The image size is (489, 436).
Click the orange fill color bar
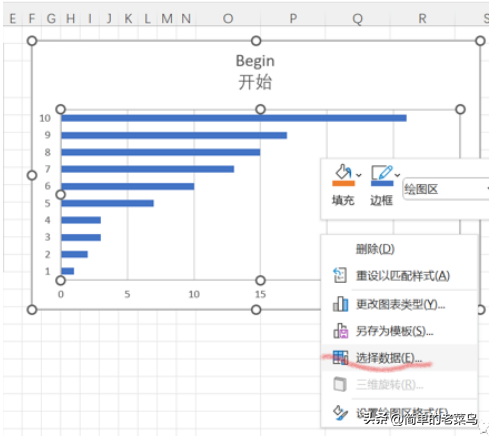(x=343, y=183)
